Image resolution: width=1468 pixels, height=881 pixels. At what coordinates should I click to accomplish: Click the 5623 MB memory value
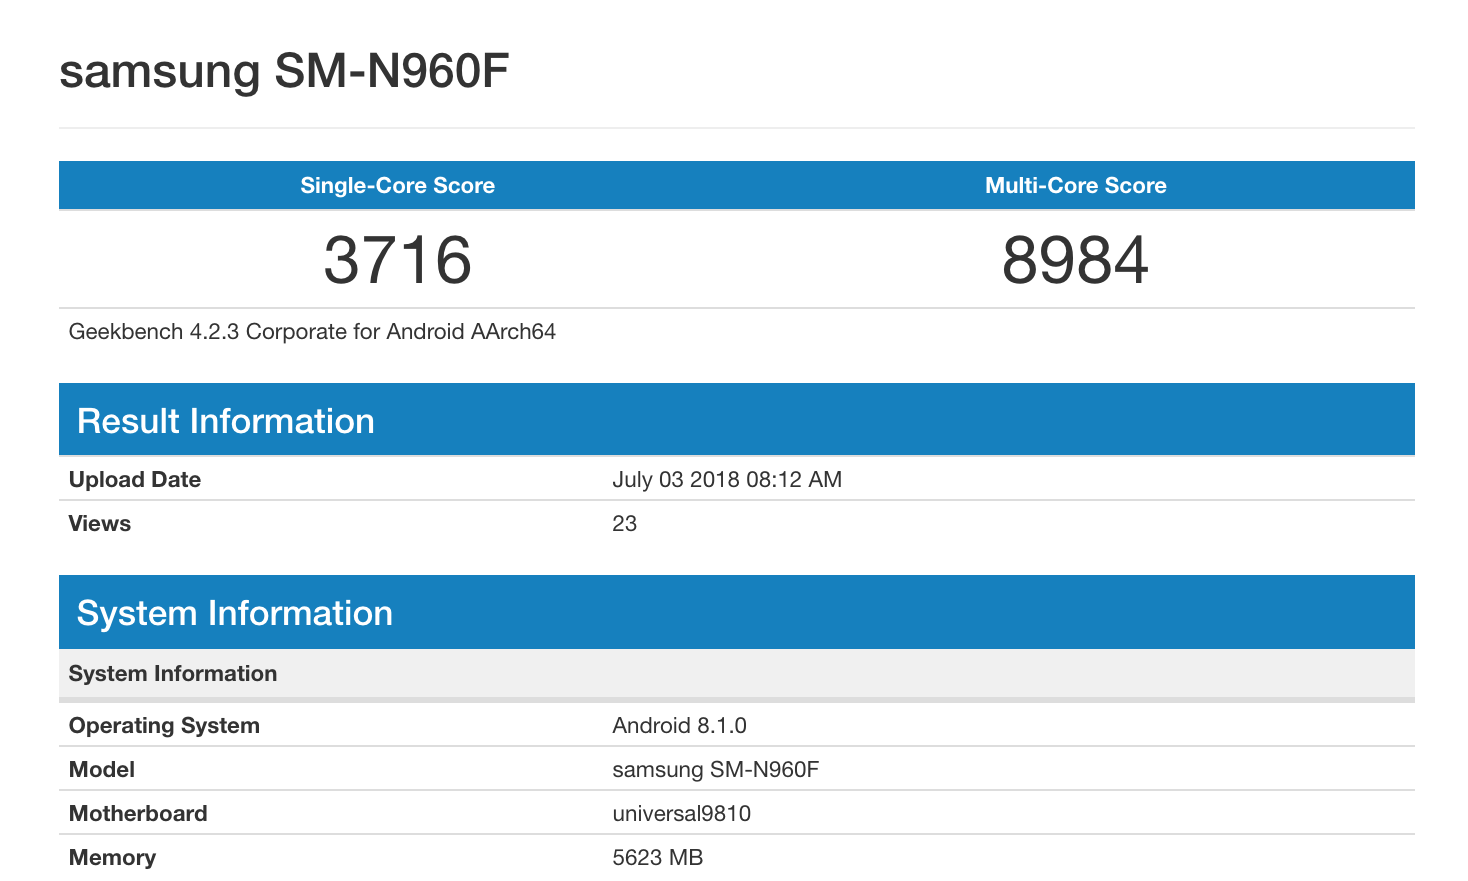pyautogui.click(x=657, y=858)
